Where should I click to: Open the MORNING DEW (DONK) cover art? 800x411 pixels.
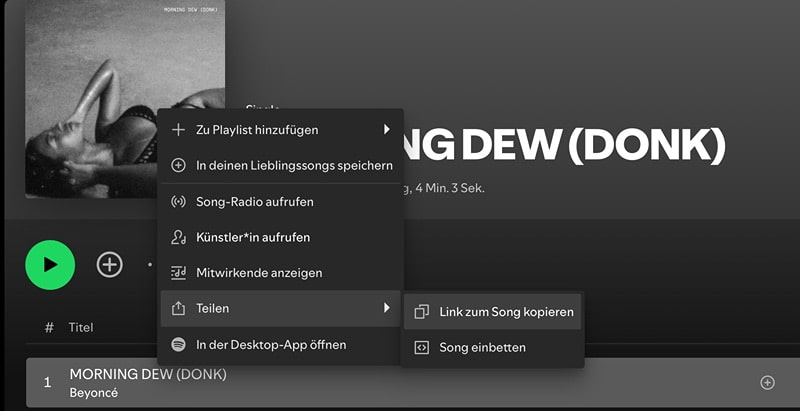click(x=125, y=98)
